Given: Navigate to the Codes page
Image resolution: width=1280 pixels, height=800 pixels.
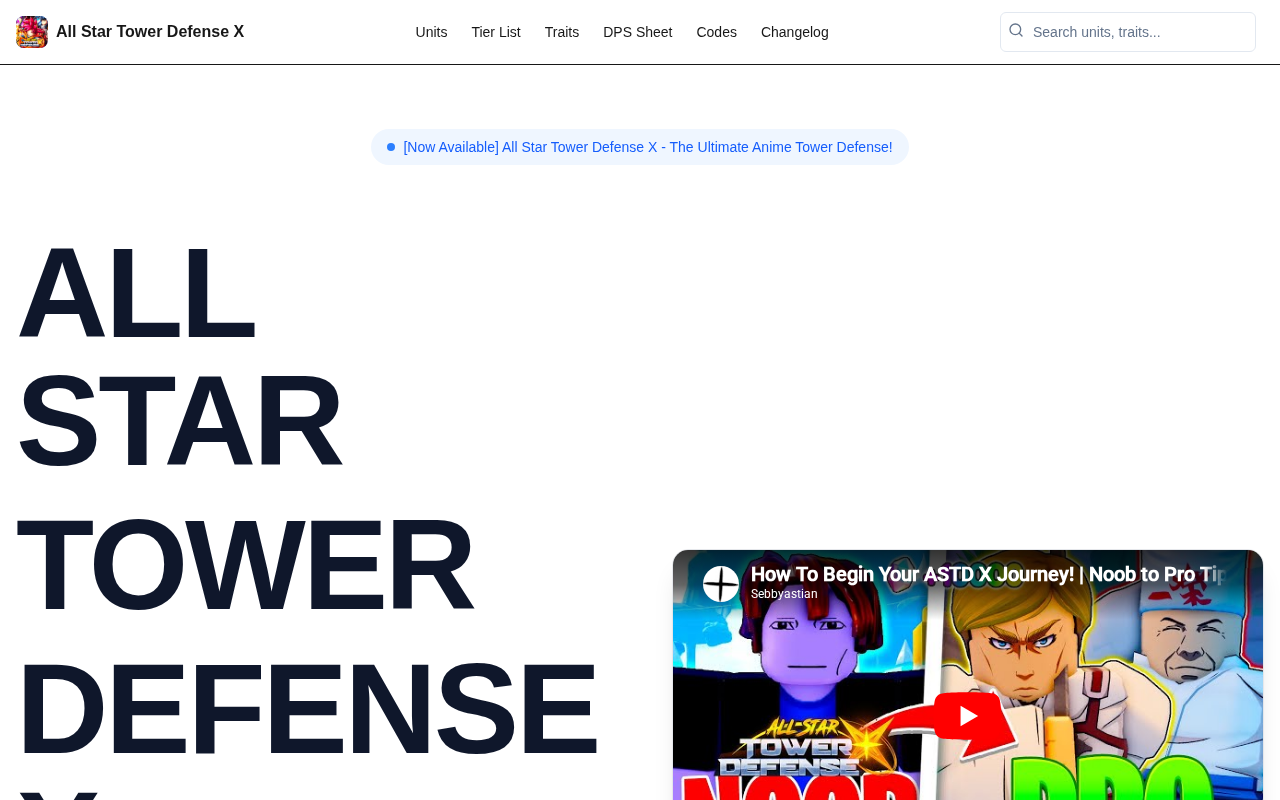Looking at the screenshot, I should (x=717, y=32).
